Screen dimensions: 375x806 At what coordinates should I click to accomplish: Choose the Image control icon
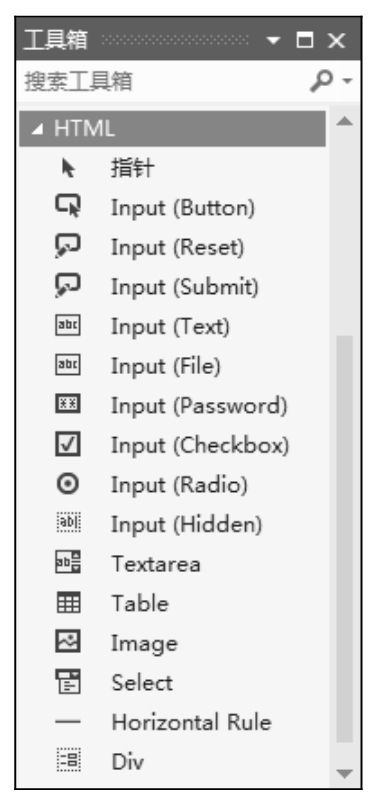pos(68,642)
